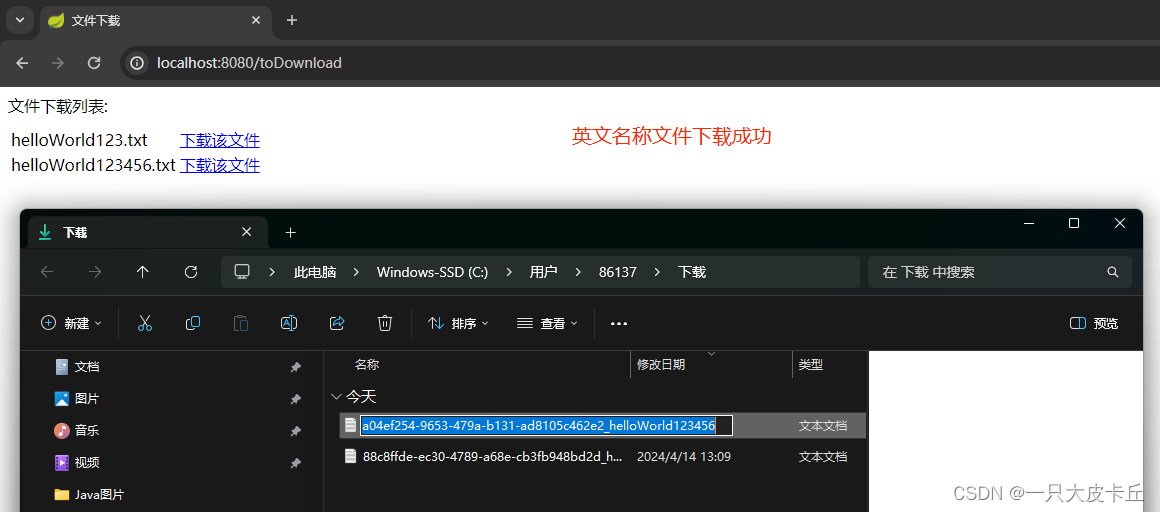The height and width of the screenshot is (512, 1160).
Task: Select the 文件下载 browser tab
Action: click(x=155, y=20)
